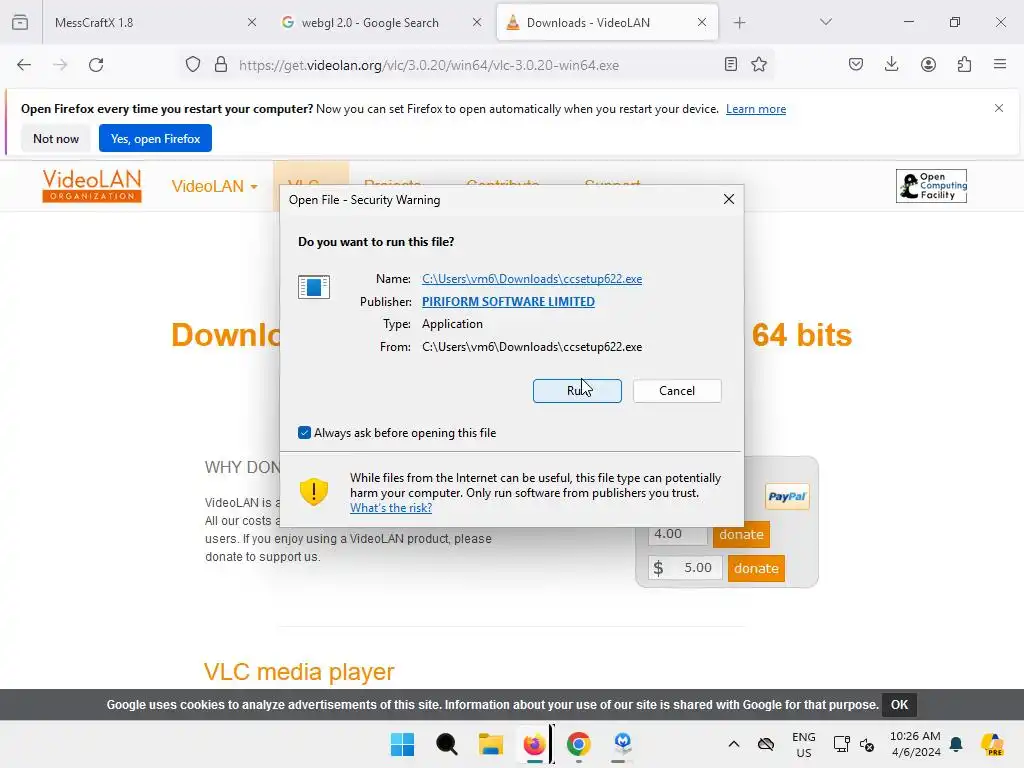Click the Run button
Image resolution: width=1024 pixels, height=768 pixels.
[x=577, y=391]
